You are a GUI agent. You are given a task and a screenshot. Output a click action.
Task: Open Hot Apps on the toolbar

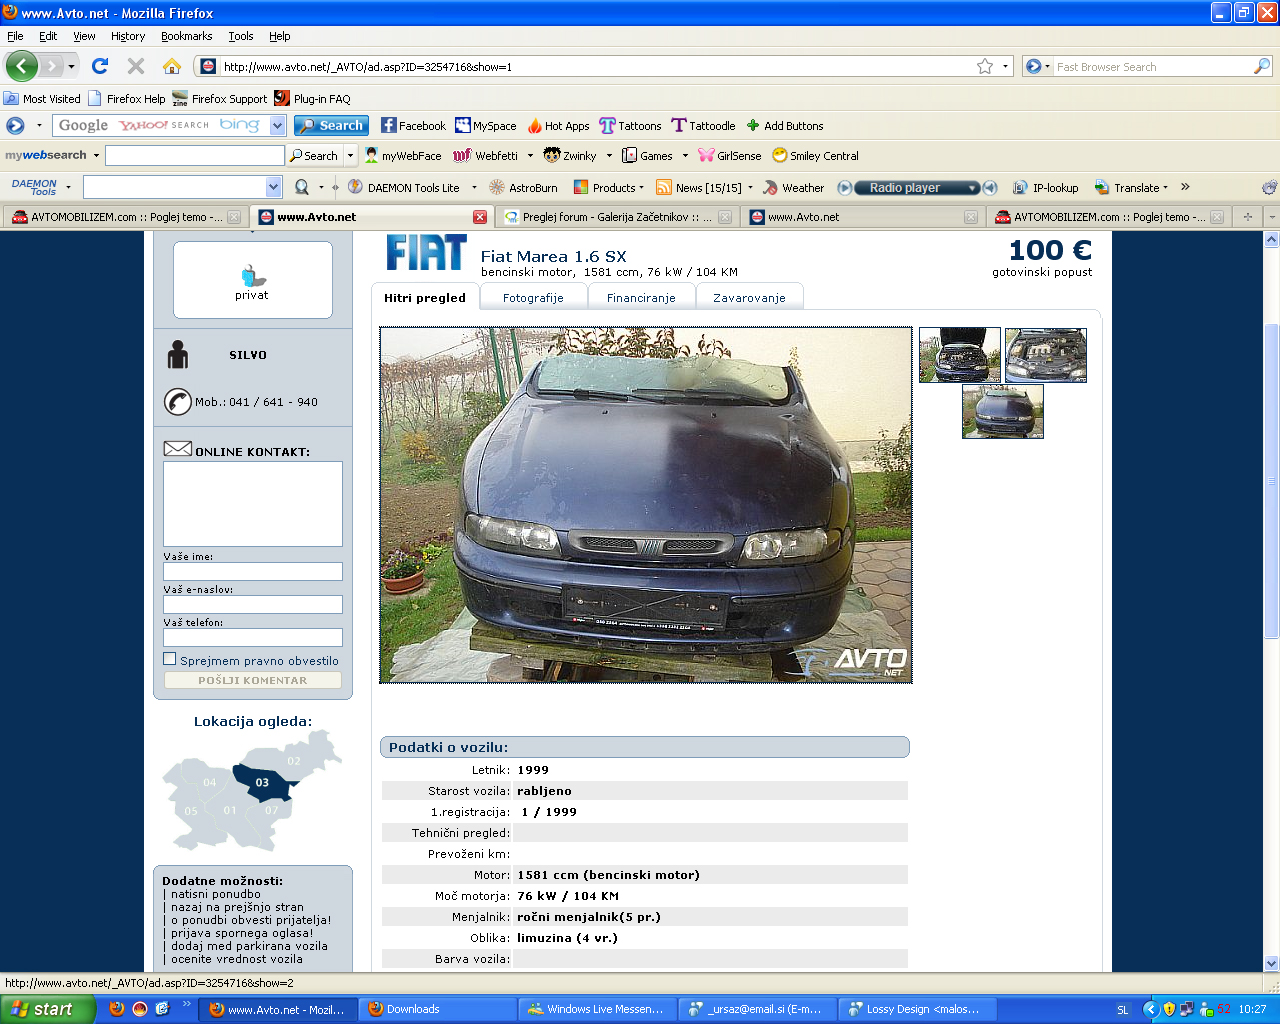coord(558,126)
